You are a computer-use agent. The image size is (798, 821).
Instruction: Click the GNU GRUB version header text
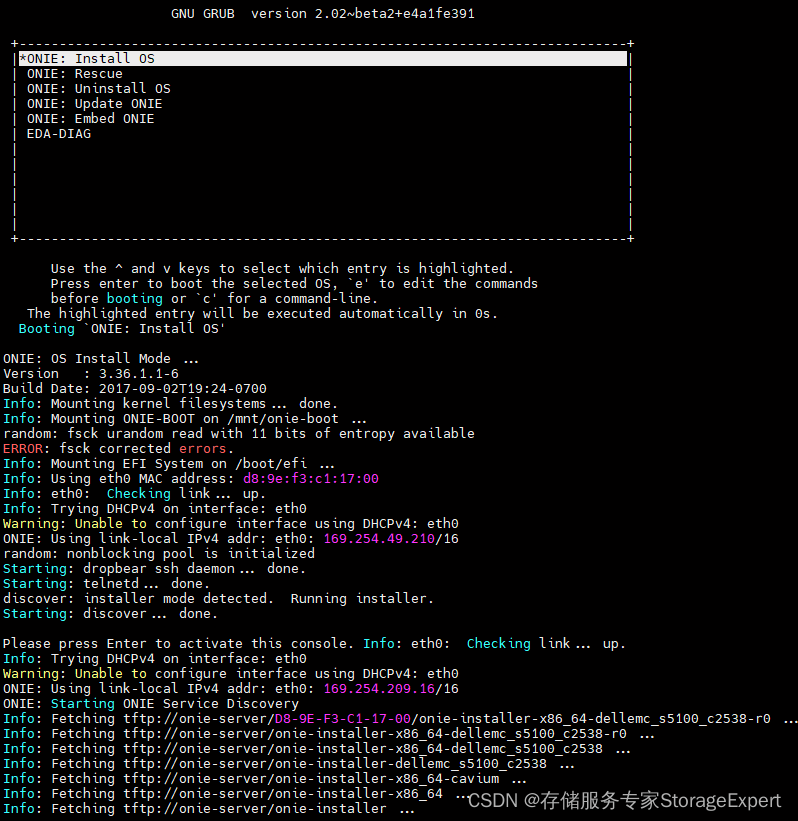pyautogui.click(x=323, y=14)
